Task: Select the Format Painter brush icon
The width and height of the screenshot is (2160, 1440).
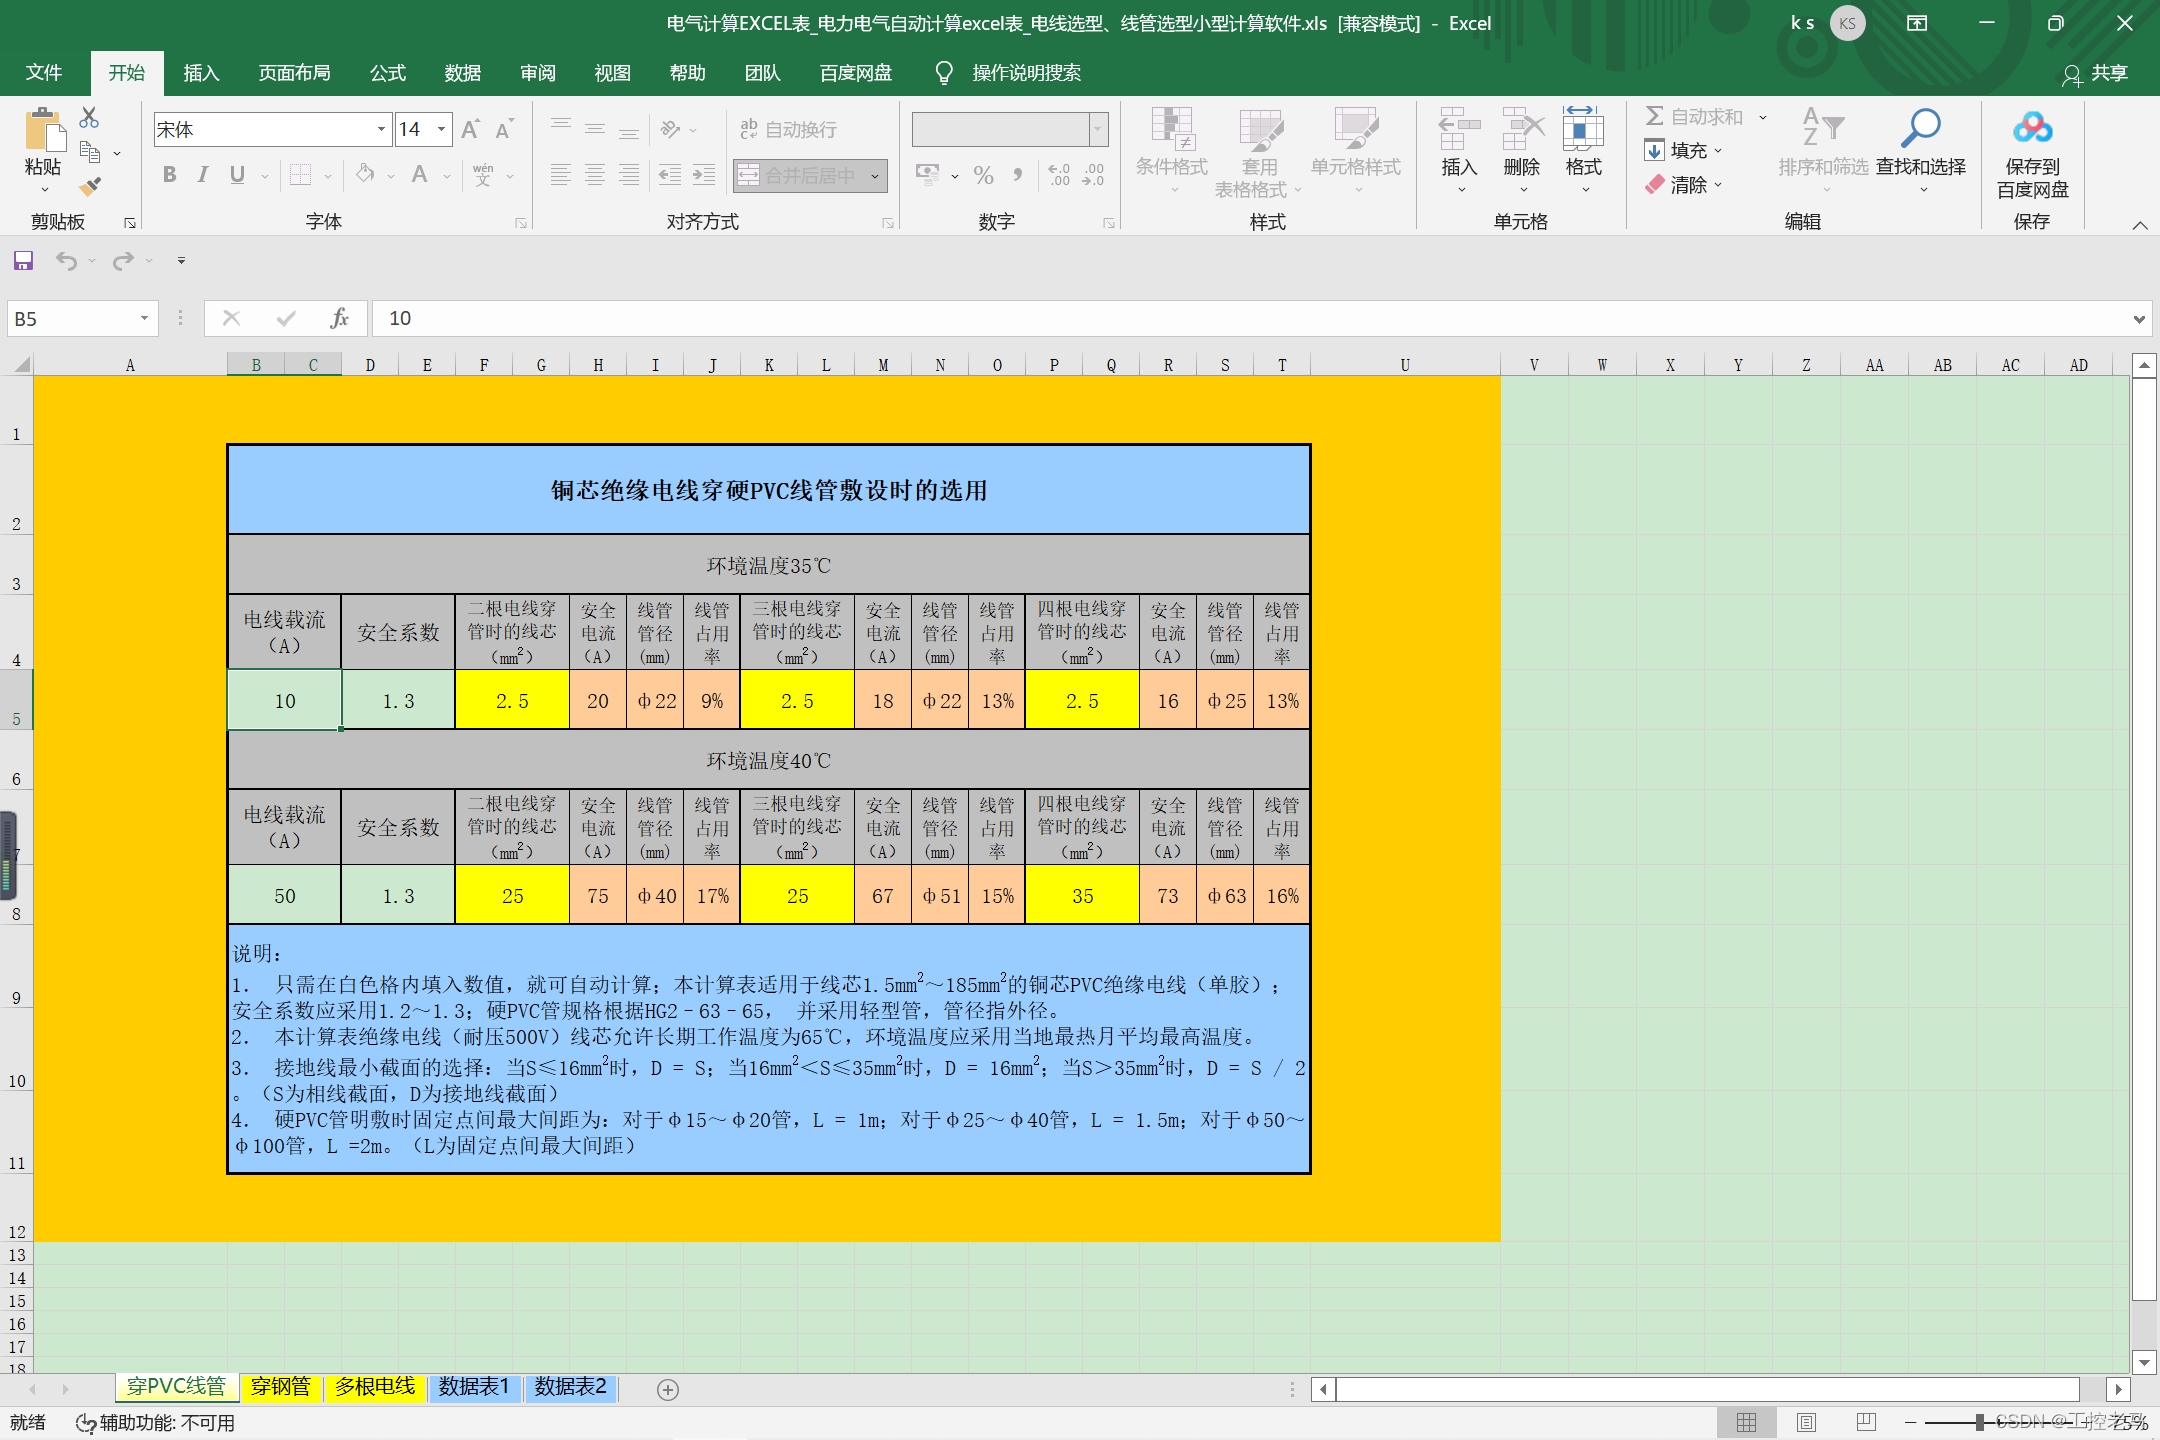Action: tap(90, 186)
